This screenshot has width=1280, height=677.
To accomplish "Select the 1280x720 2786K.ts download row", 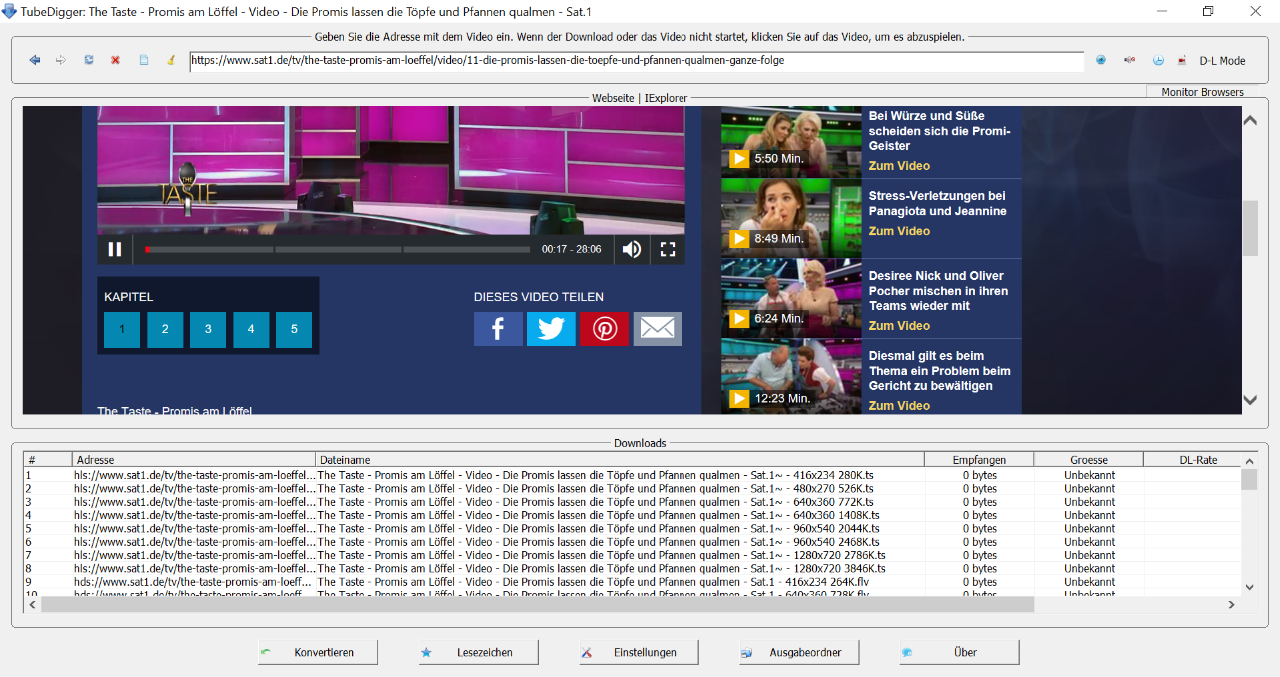I will coord(632,555).
